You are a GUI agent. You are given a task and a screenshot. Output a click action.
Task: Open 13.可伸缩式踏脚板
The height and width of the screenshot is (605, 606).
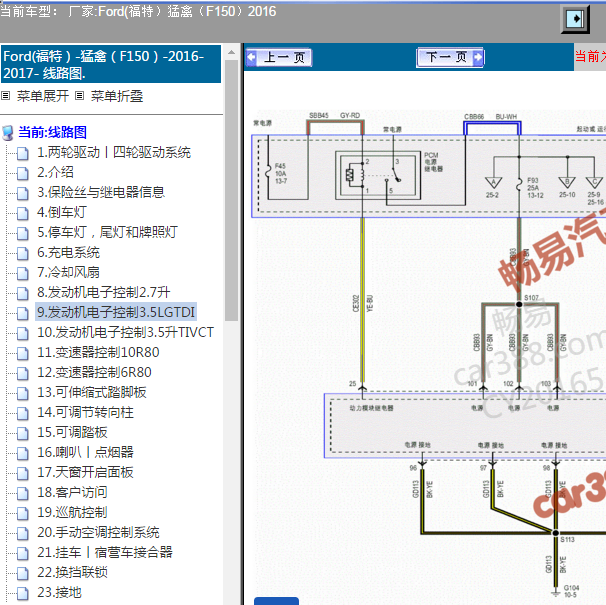coord(92,392)
